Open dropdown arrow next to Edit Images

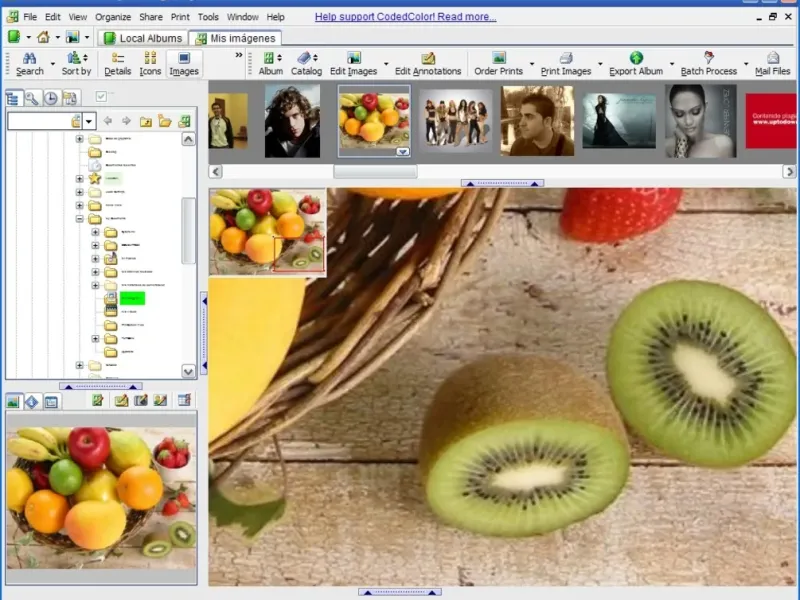pyautogui.click(x=386, y=64)
